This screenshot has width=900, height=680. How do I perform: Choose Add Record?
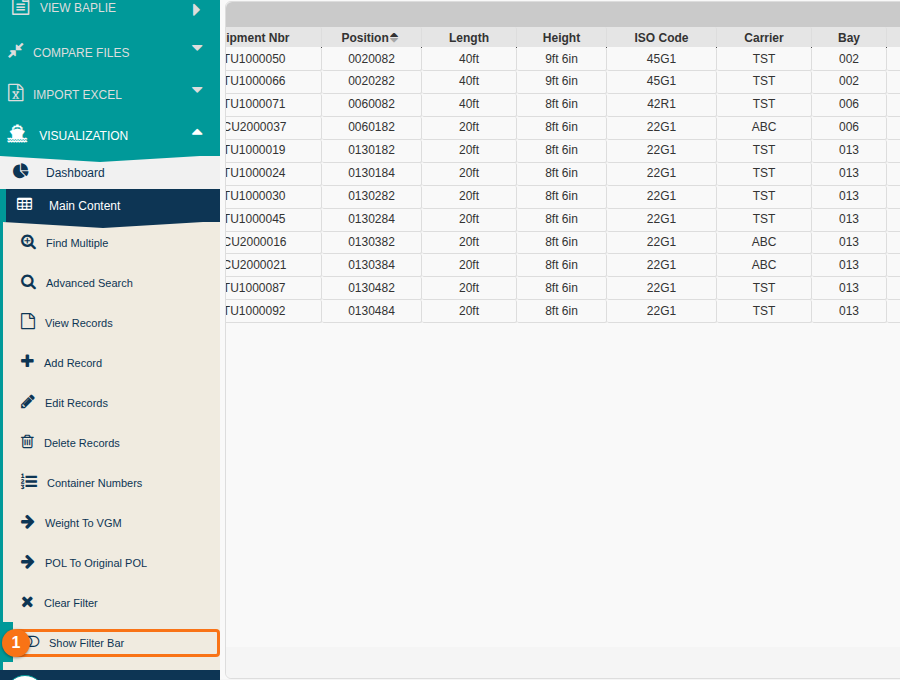[x=73, y=363]
